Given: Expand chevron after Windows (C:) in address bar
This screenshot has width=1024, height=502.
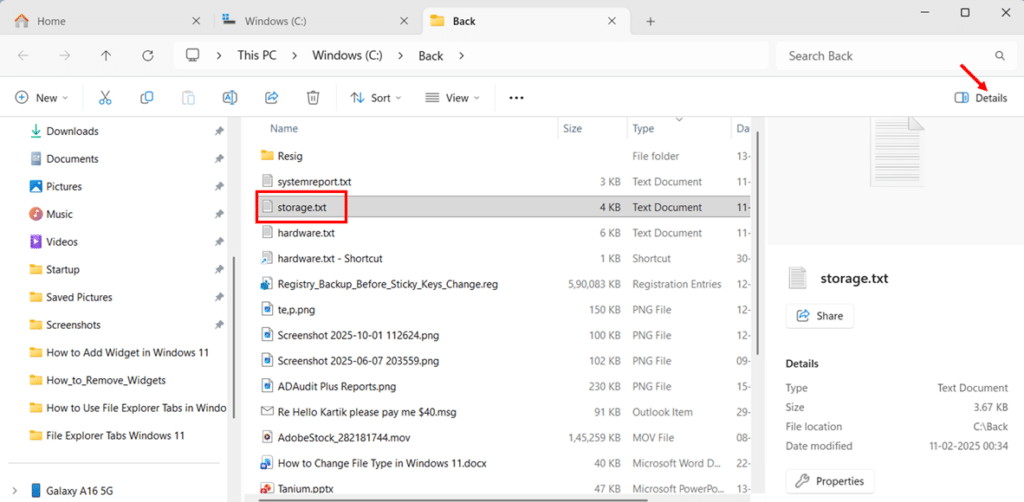Looking at the screenshot, I should click(401, 55).
